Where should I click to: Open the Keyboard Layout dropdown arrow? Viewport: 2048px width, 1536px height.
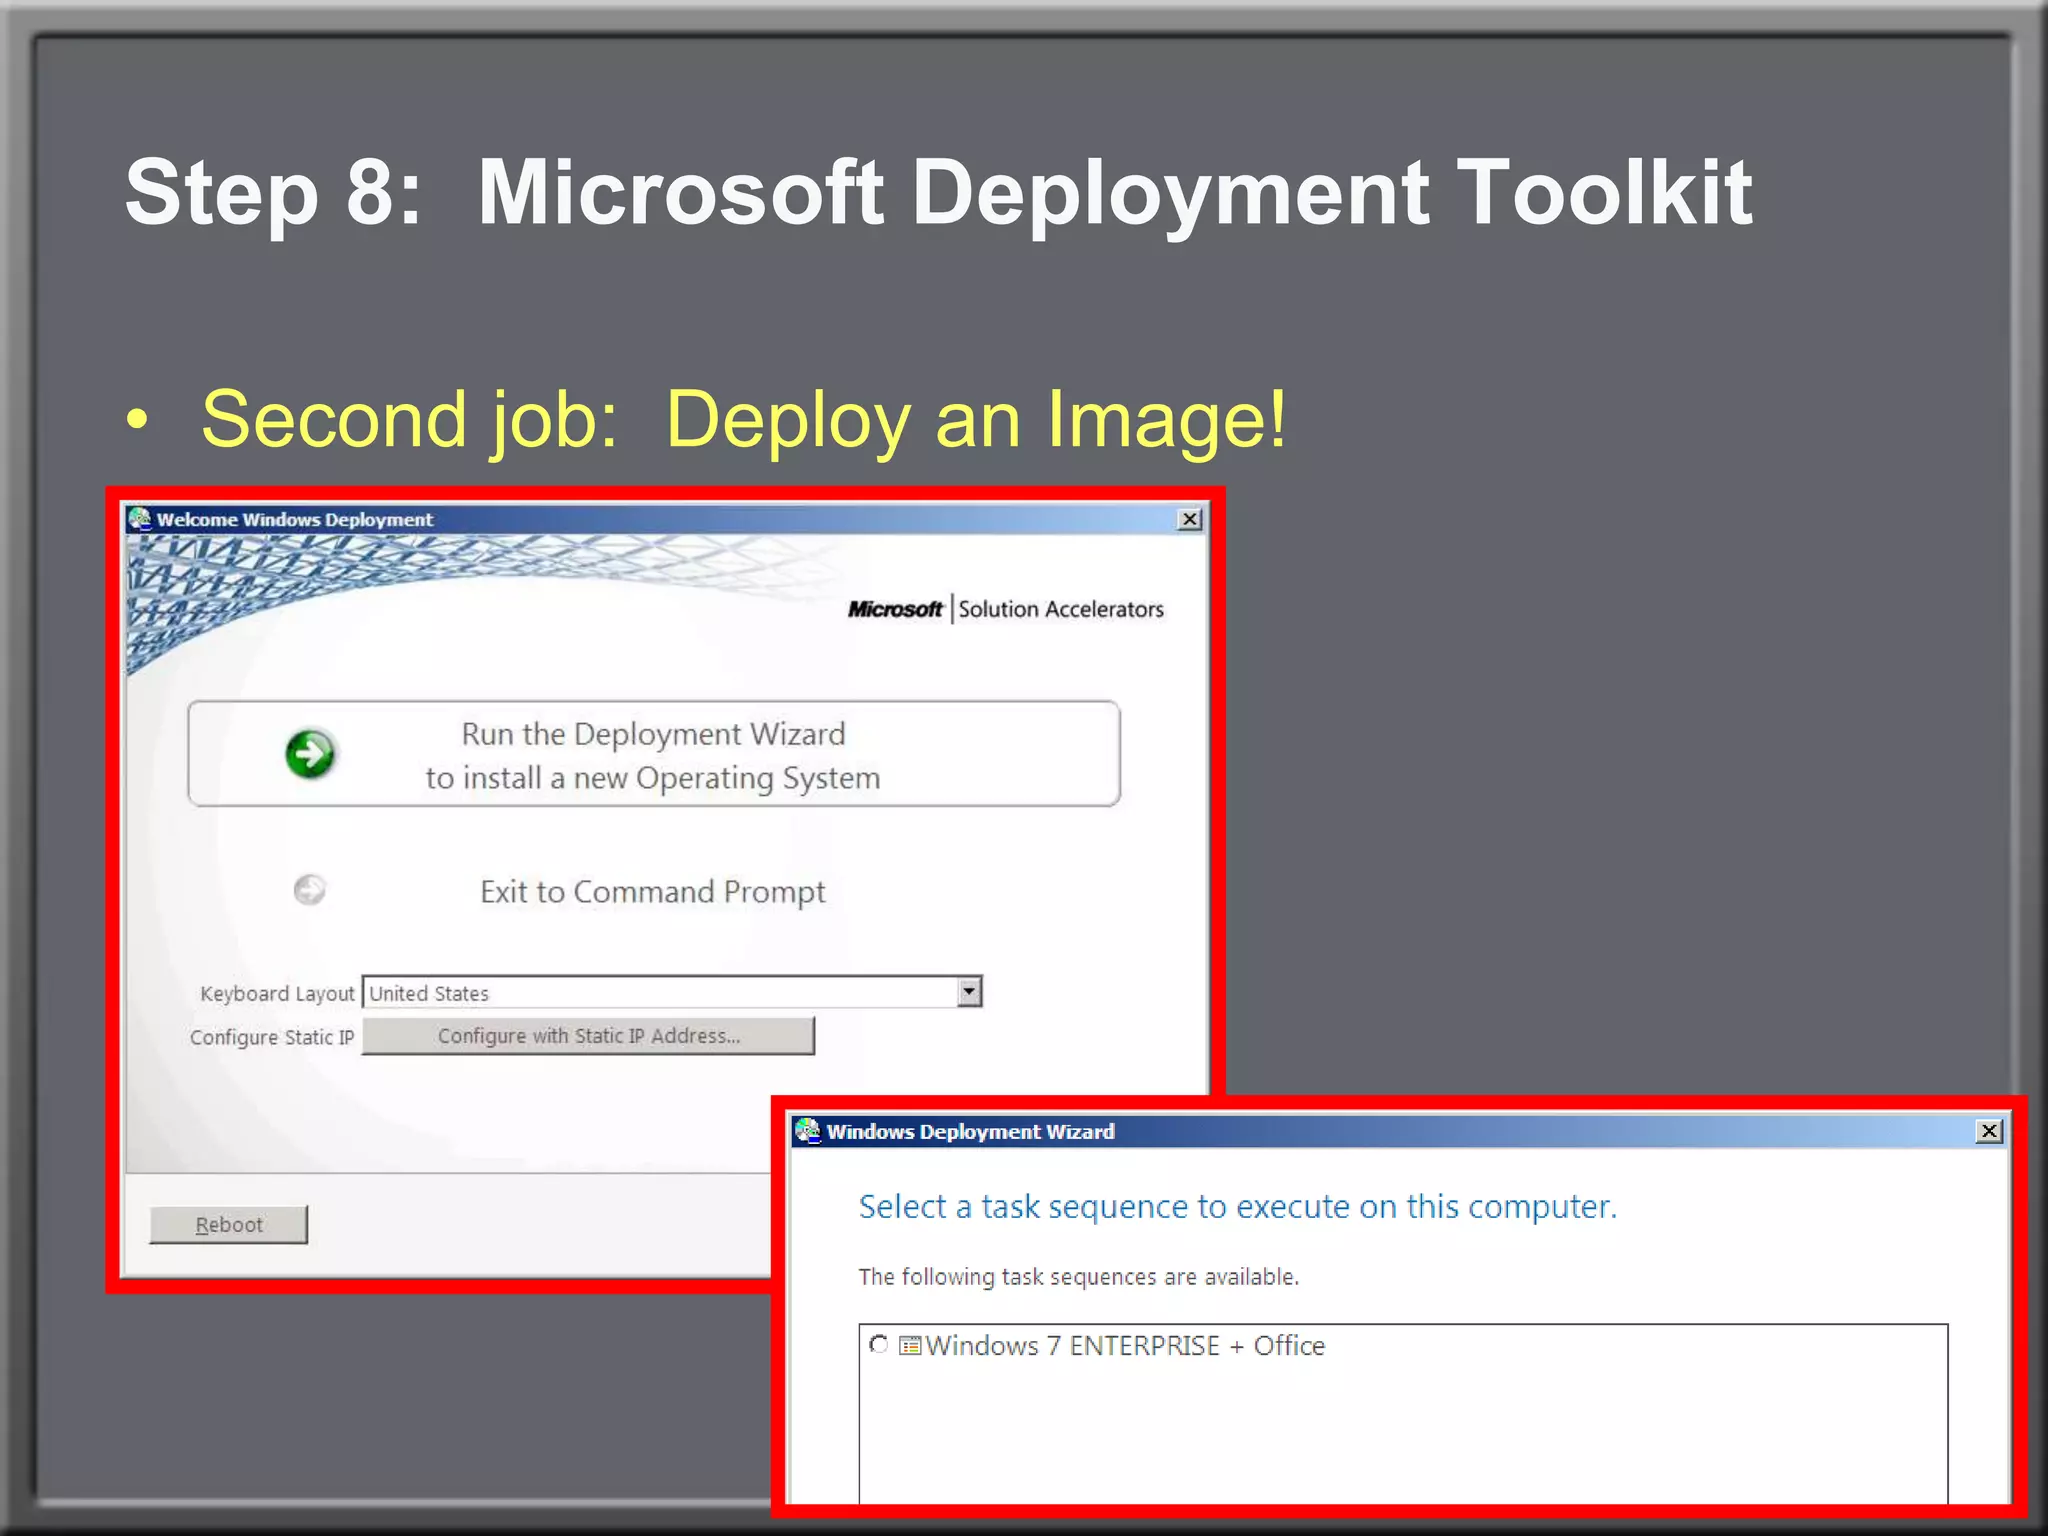(x=969, y=992)
